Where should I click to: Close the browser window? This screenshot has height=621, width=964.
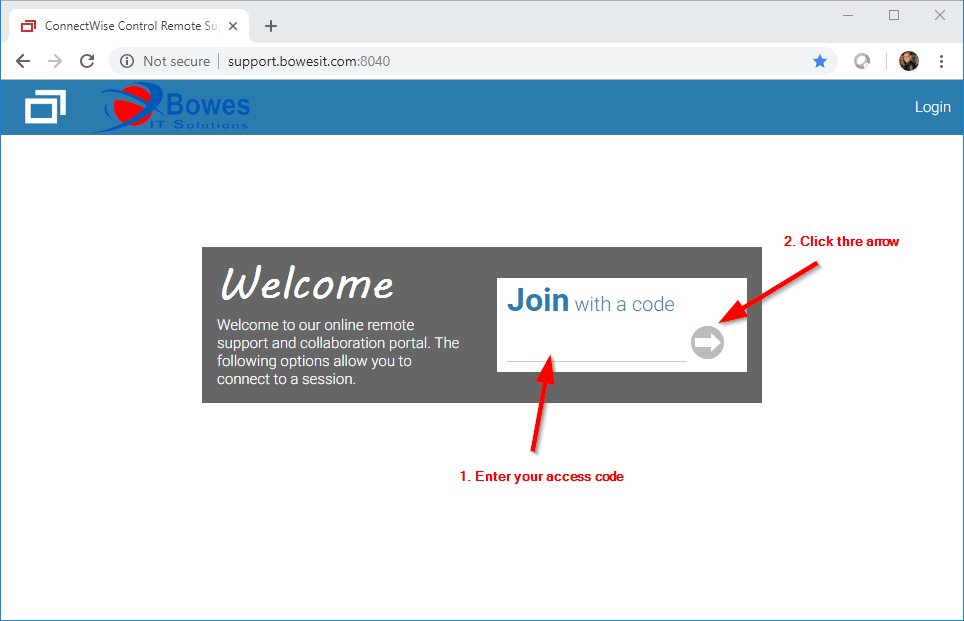939,15
